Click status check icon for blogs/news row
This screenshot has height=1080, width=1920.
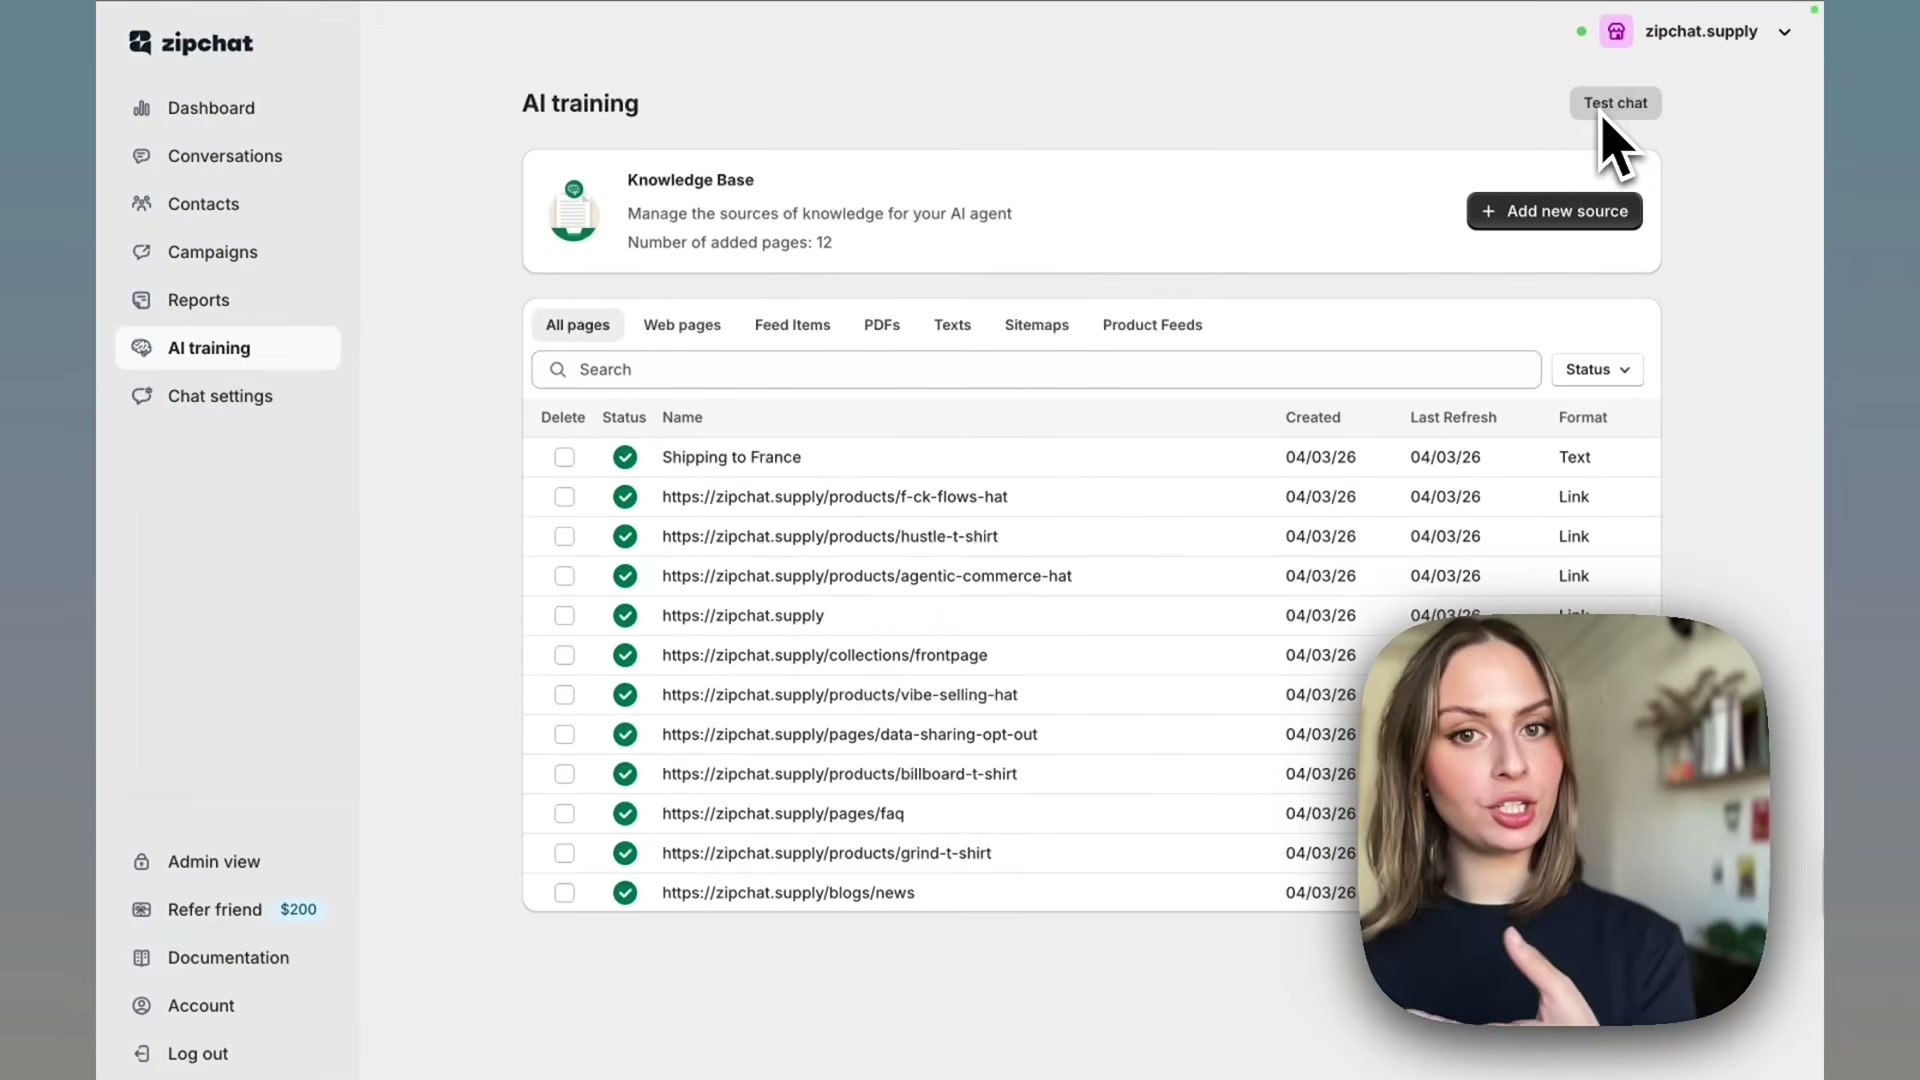(x=625, y=893)
